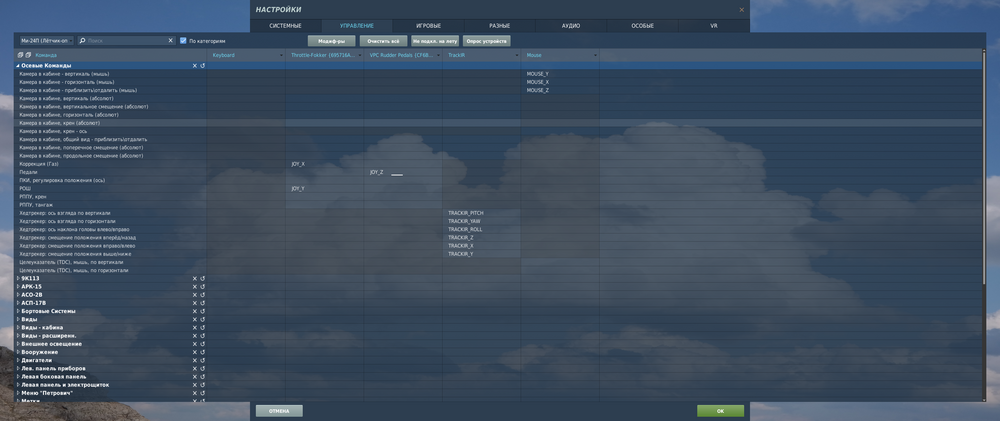This screenshot has width=1000, height=421.
Task: Click the Очистить всё button
Action: [x=383, y=41]
